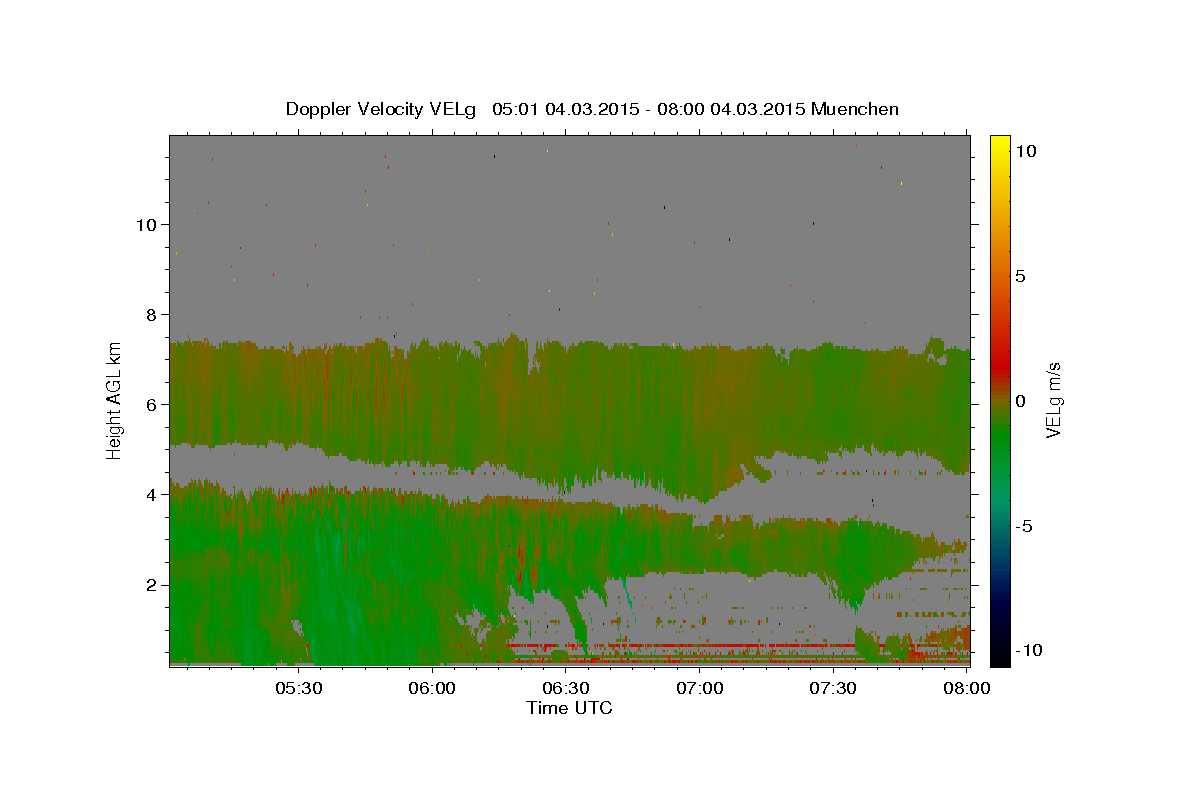
Task: Select the 06:30 time tick label
Action: click(566, 688)
